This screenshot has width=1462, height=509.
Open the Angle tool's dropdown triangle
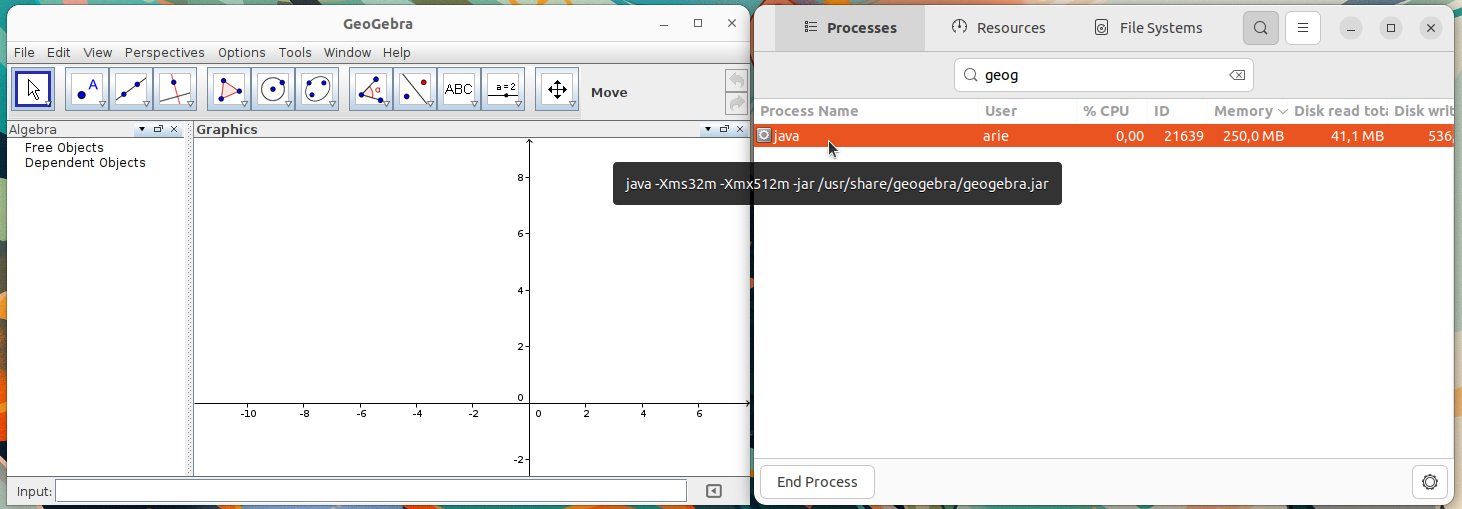[386, 103]
